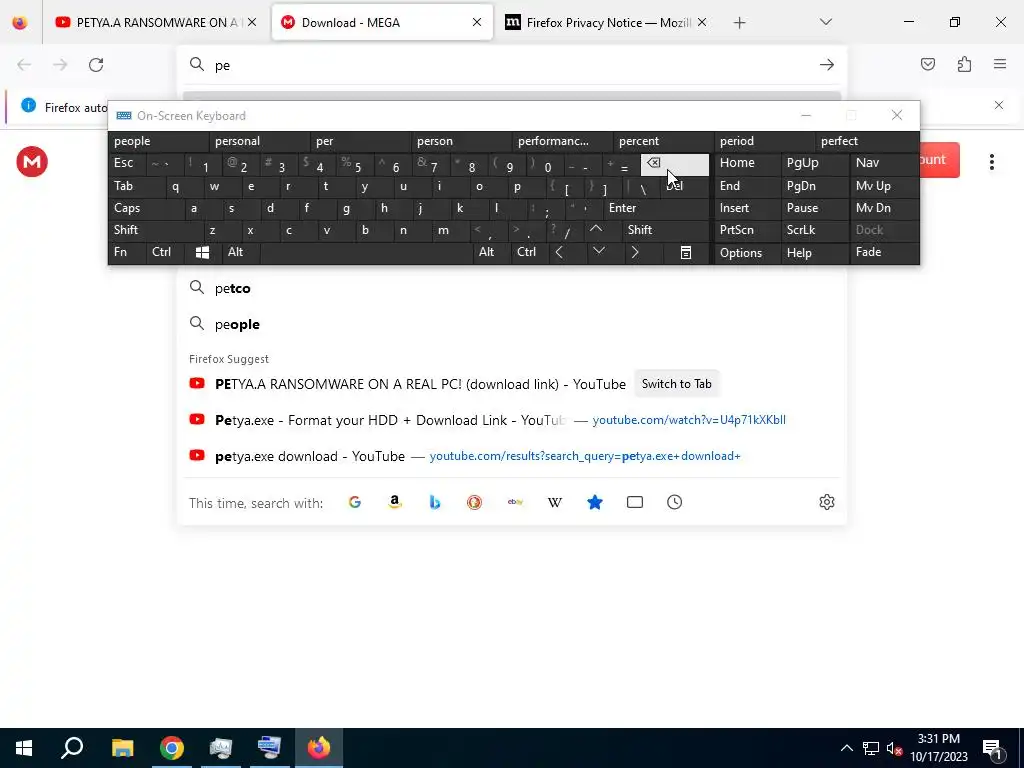
Task: Switch to PETYA.A RANSOMWARE YouTube tab
Action: pyautogui.click(x=155, y=22)
